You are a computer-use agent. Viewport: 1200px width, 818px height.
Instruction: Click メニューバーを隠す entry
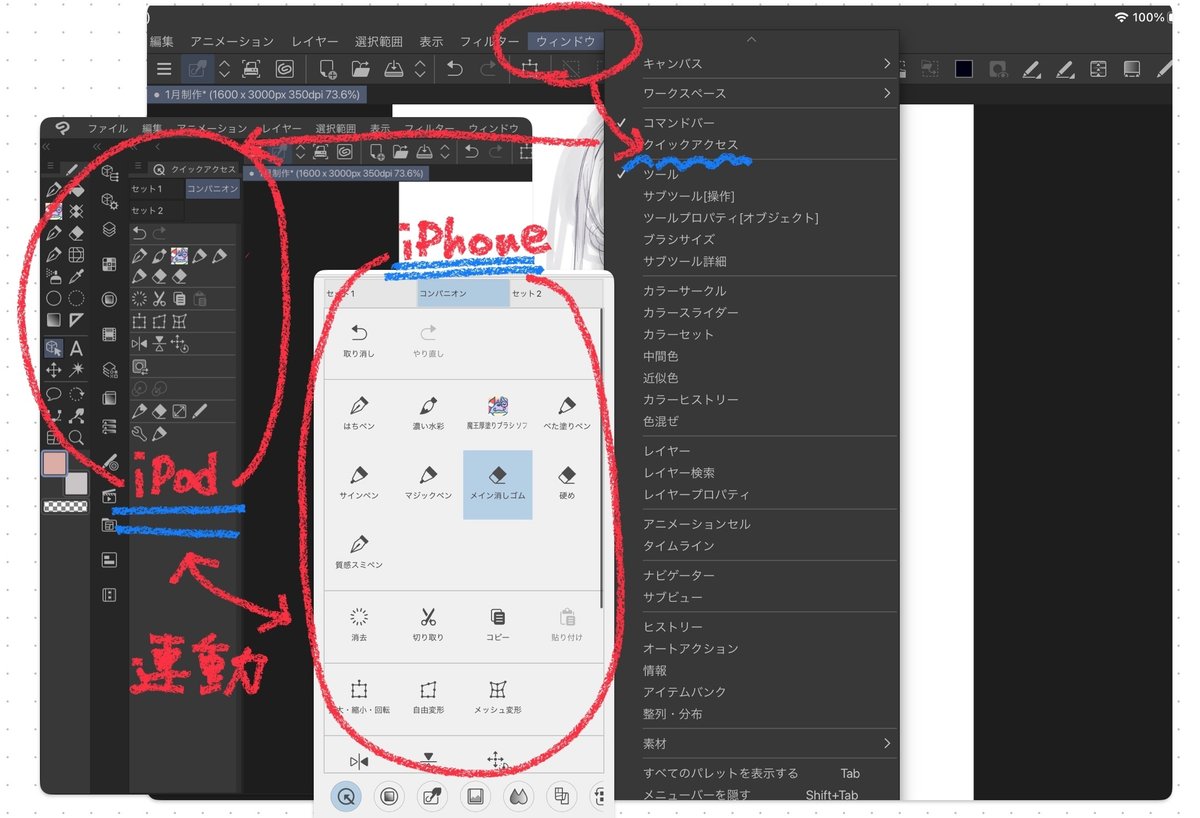coord(696,795)
